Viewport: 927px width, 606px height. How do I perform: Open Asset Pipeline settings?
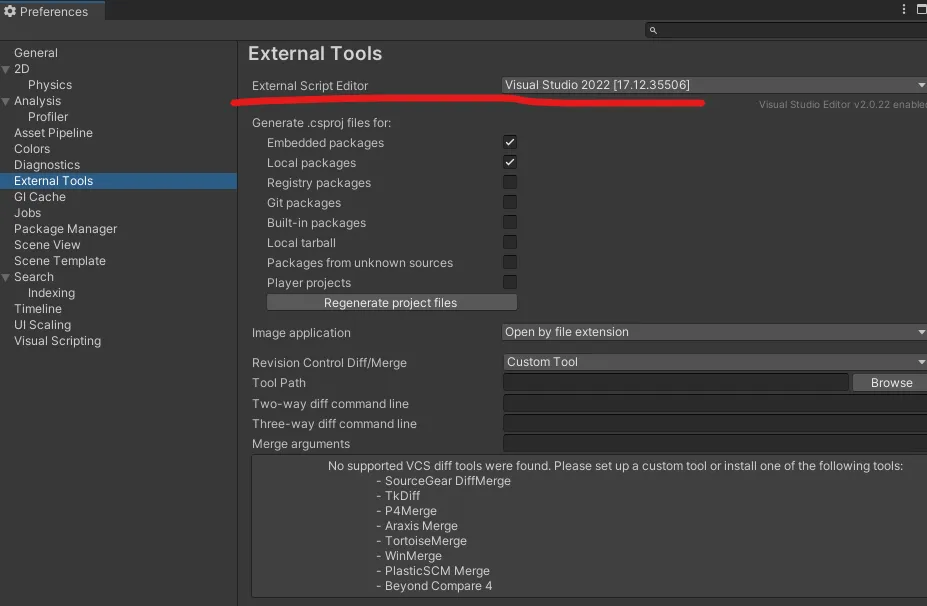click(53, 132)
